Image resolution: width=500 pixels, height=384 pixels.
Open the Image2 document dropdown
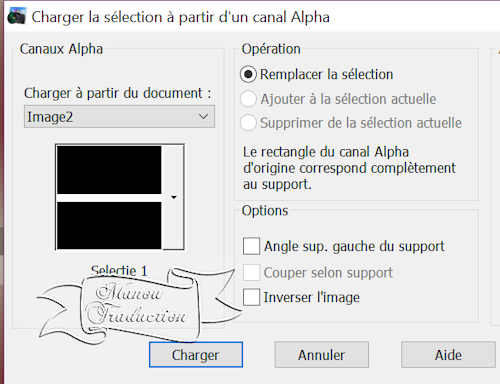tap(119, 117)
